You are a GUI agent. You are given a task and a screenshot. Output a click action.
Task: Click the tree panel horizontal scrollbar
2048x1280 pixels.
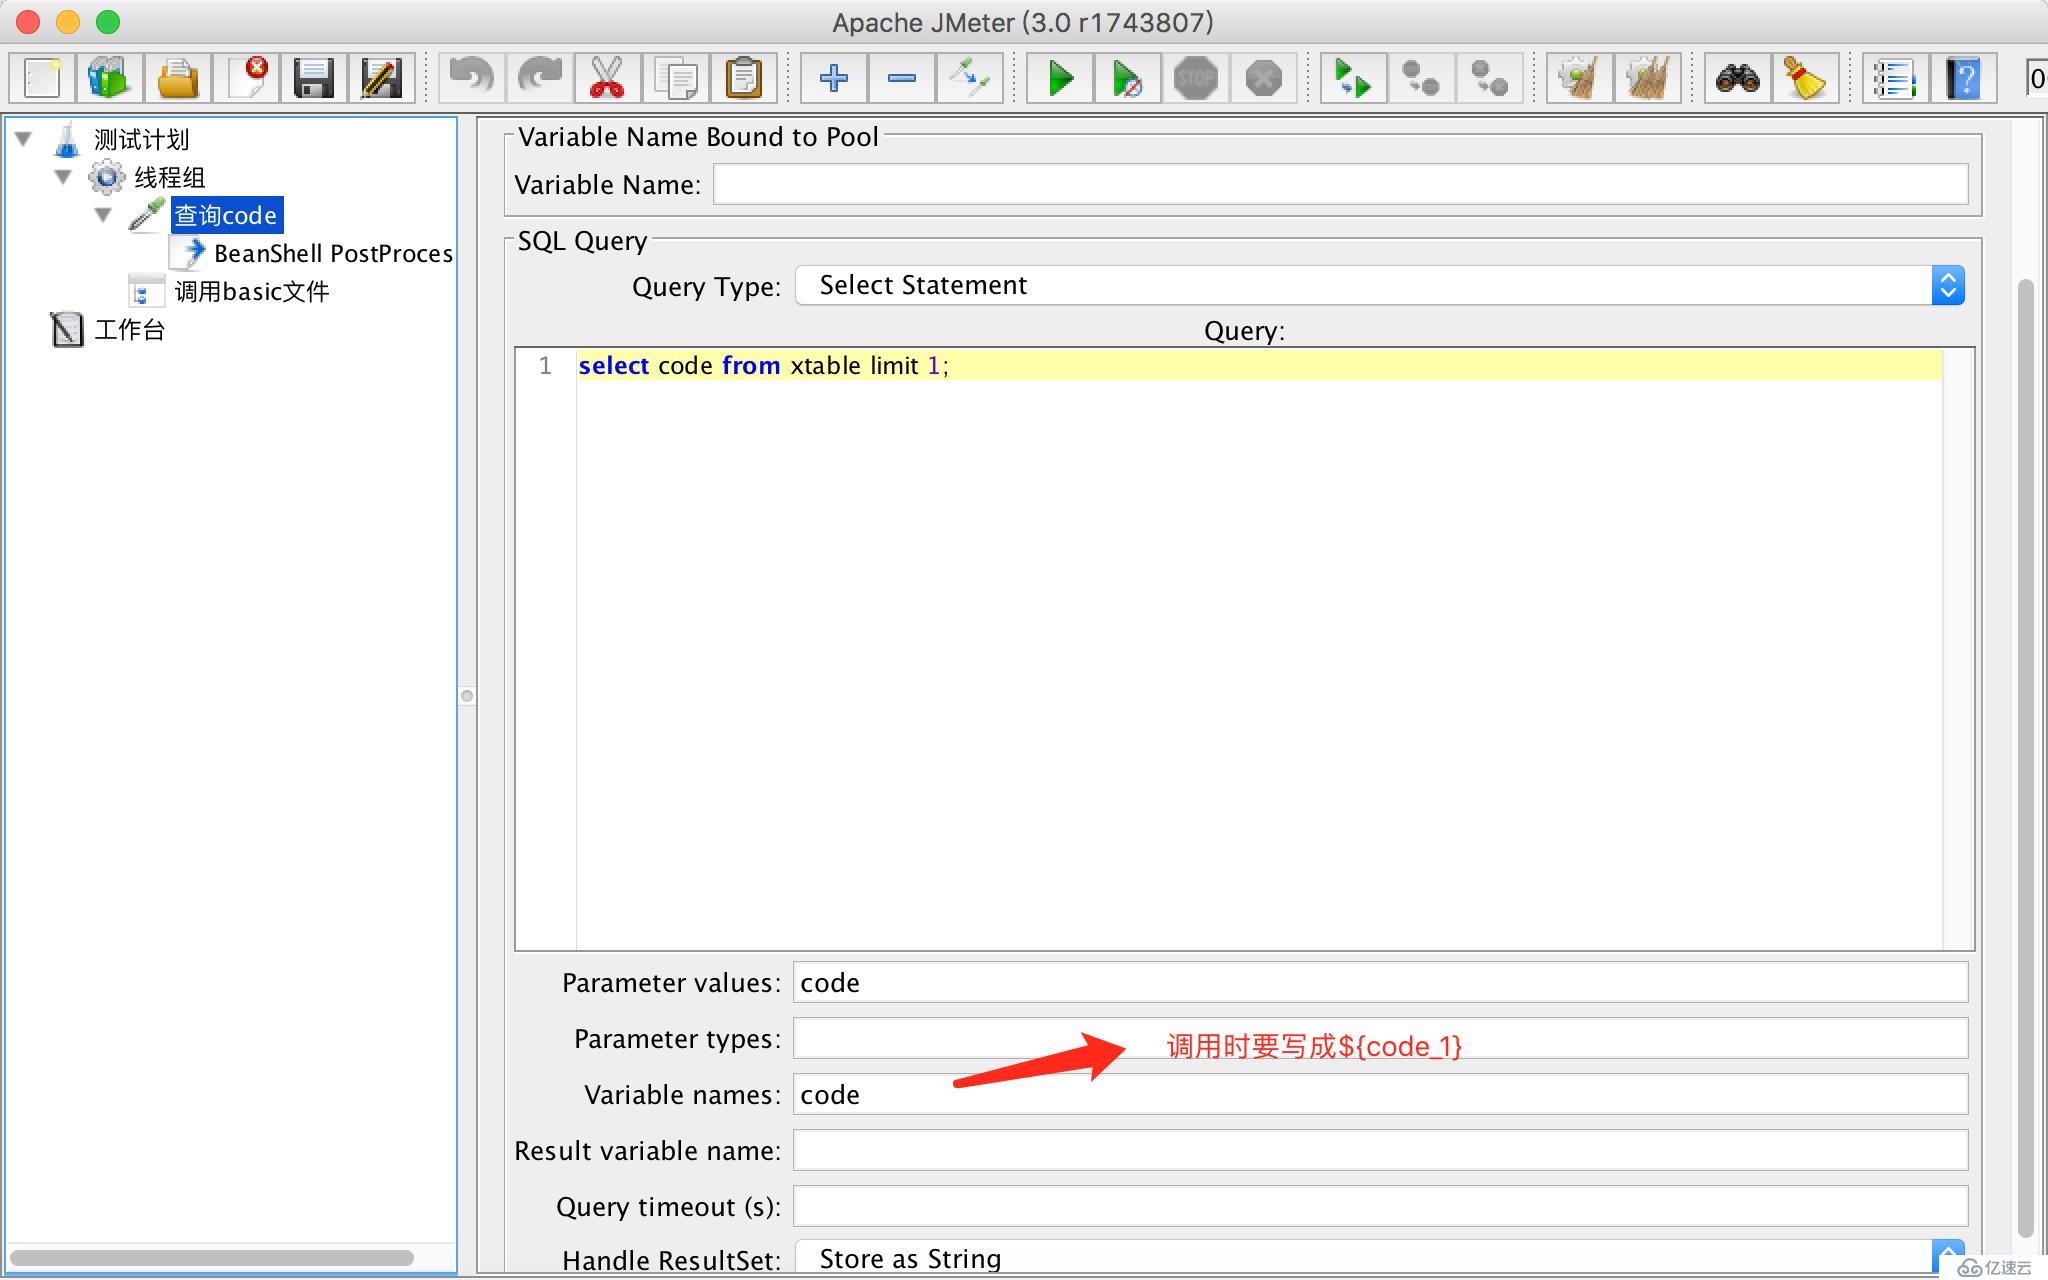pos(212,1258)
